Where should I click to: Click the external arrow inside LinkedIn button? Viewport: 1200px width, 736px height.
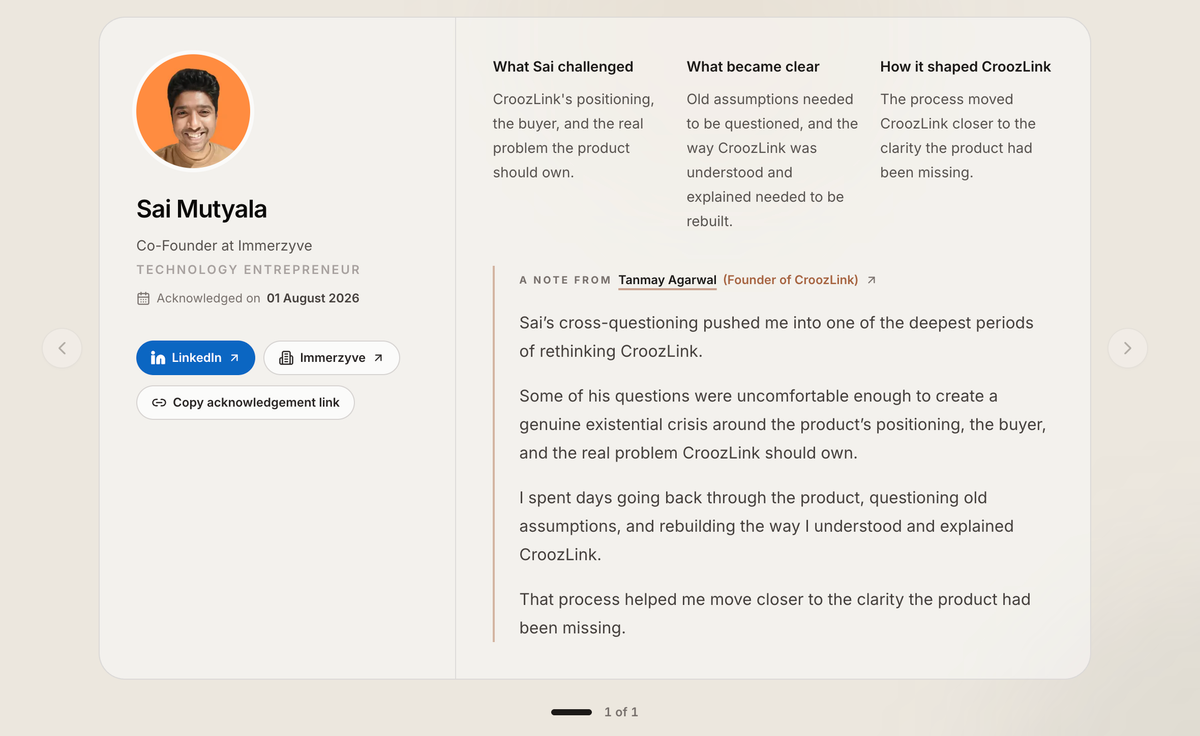coord(234,358)
